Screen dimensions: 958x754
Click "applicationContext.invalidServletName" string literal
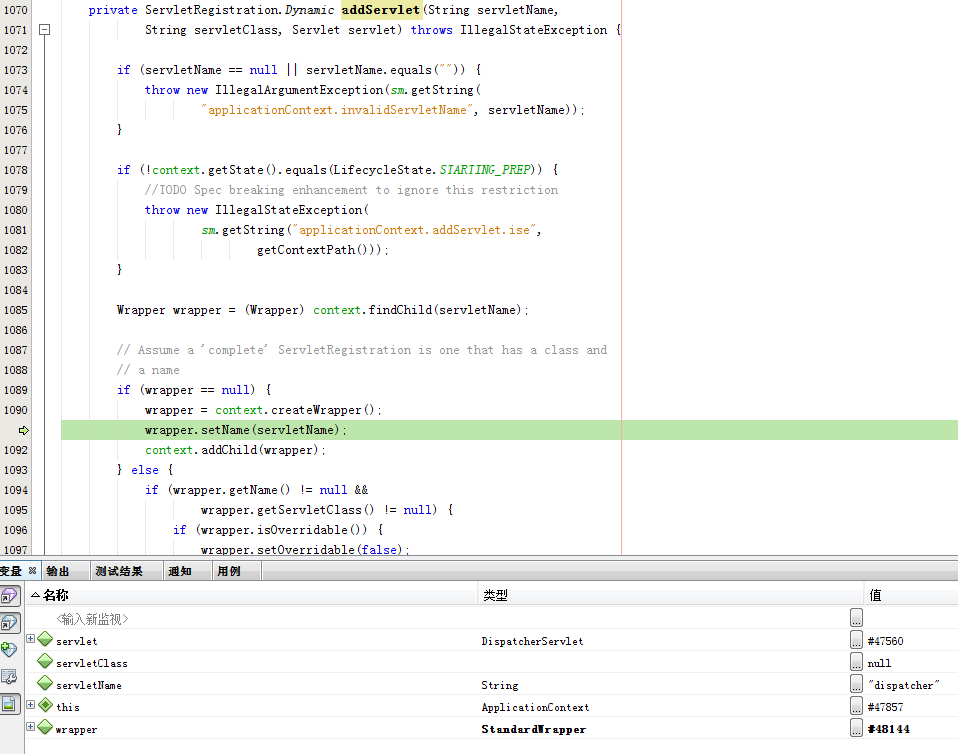coord(337,110)
